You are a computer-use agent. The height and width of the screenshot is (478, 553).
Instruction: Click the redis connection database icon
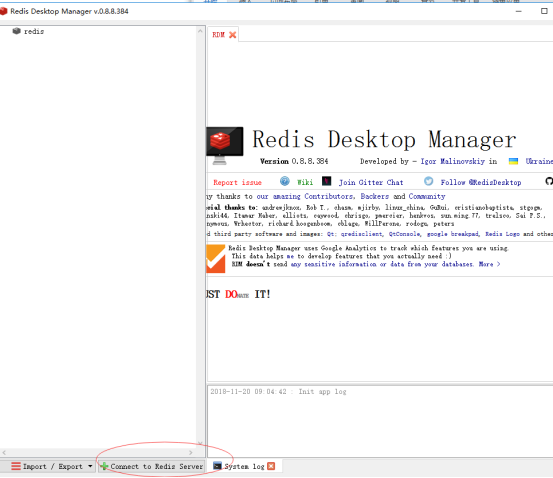coord(17,31)
